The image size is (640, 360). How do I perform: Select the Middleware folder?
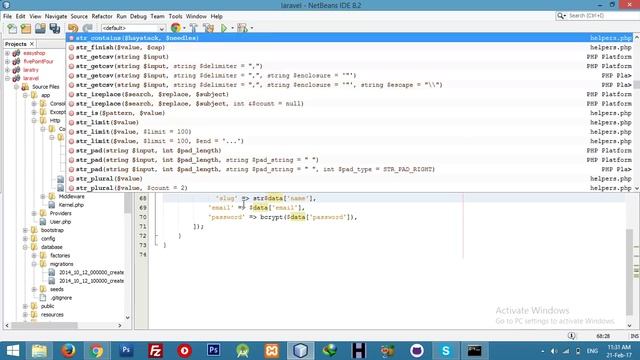pyautogui.click(x=71, y=196)
